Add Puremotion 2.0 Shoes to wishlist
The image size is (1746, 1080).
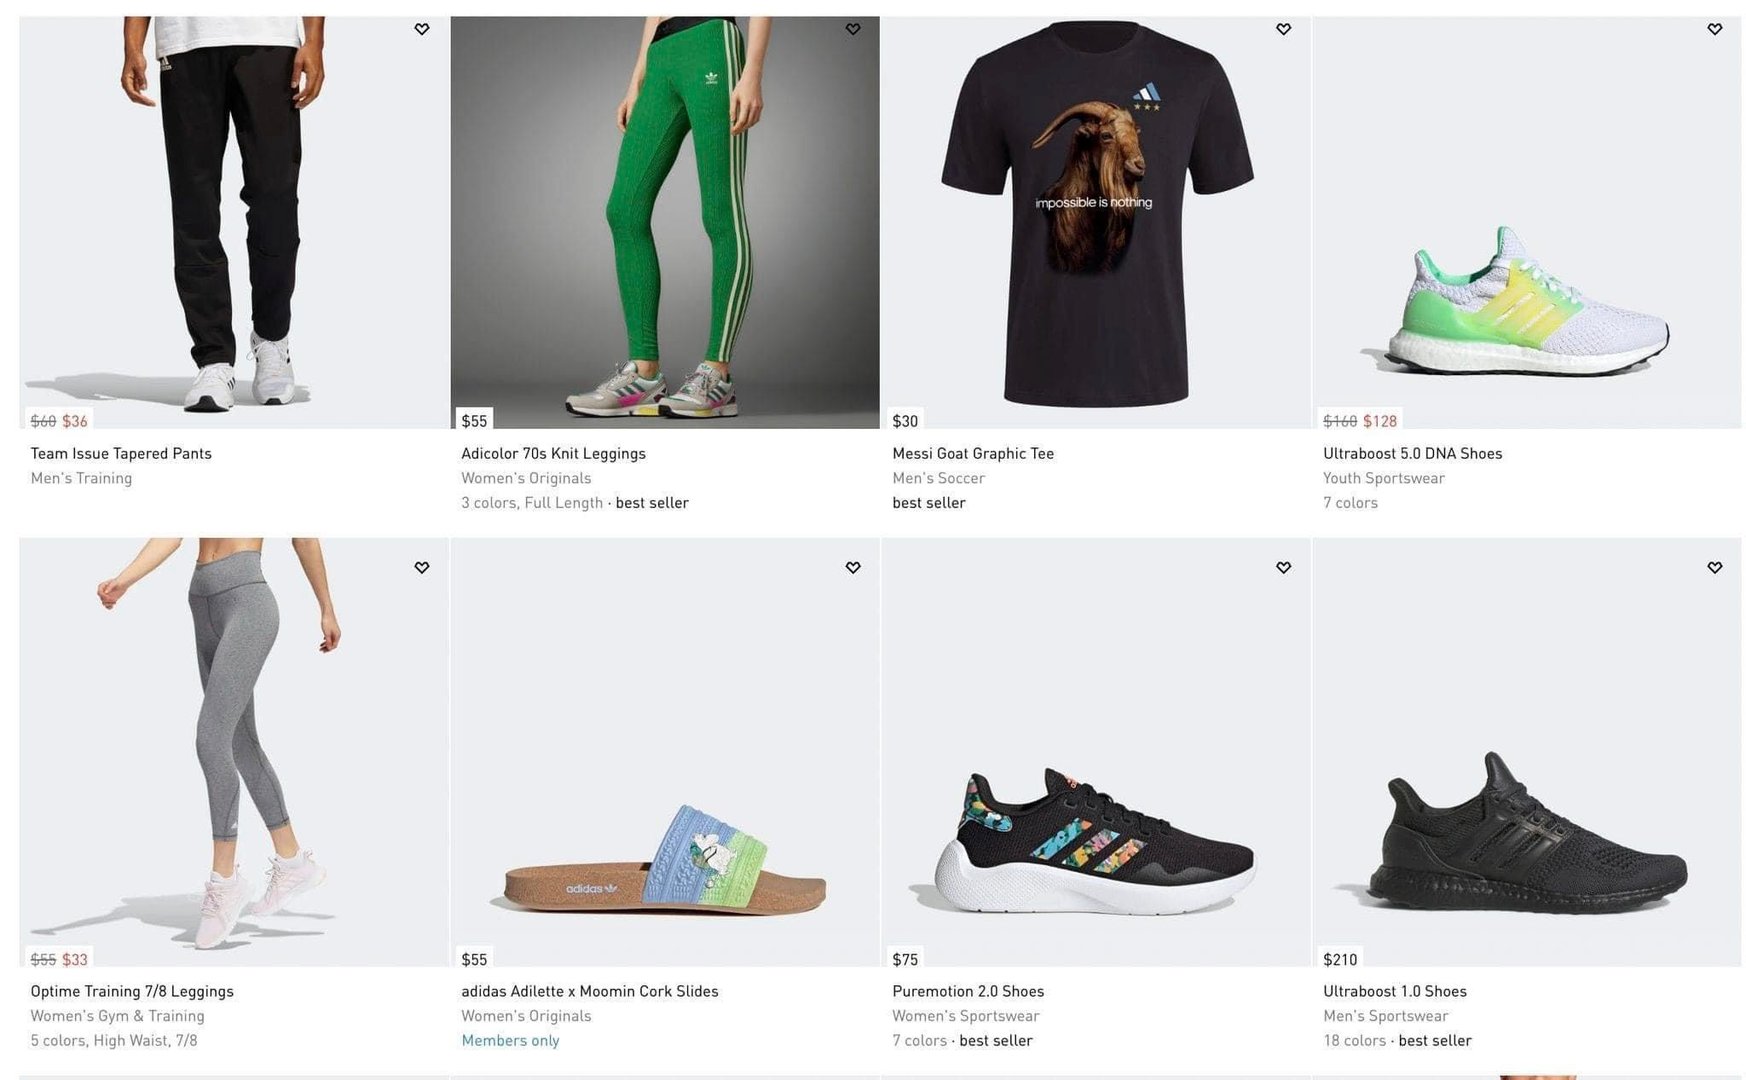[1284, 567]
